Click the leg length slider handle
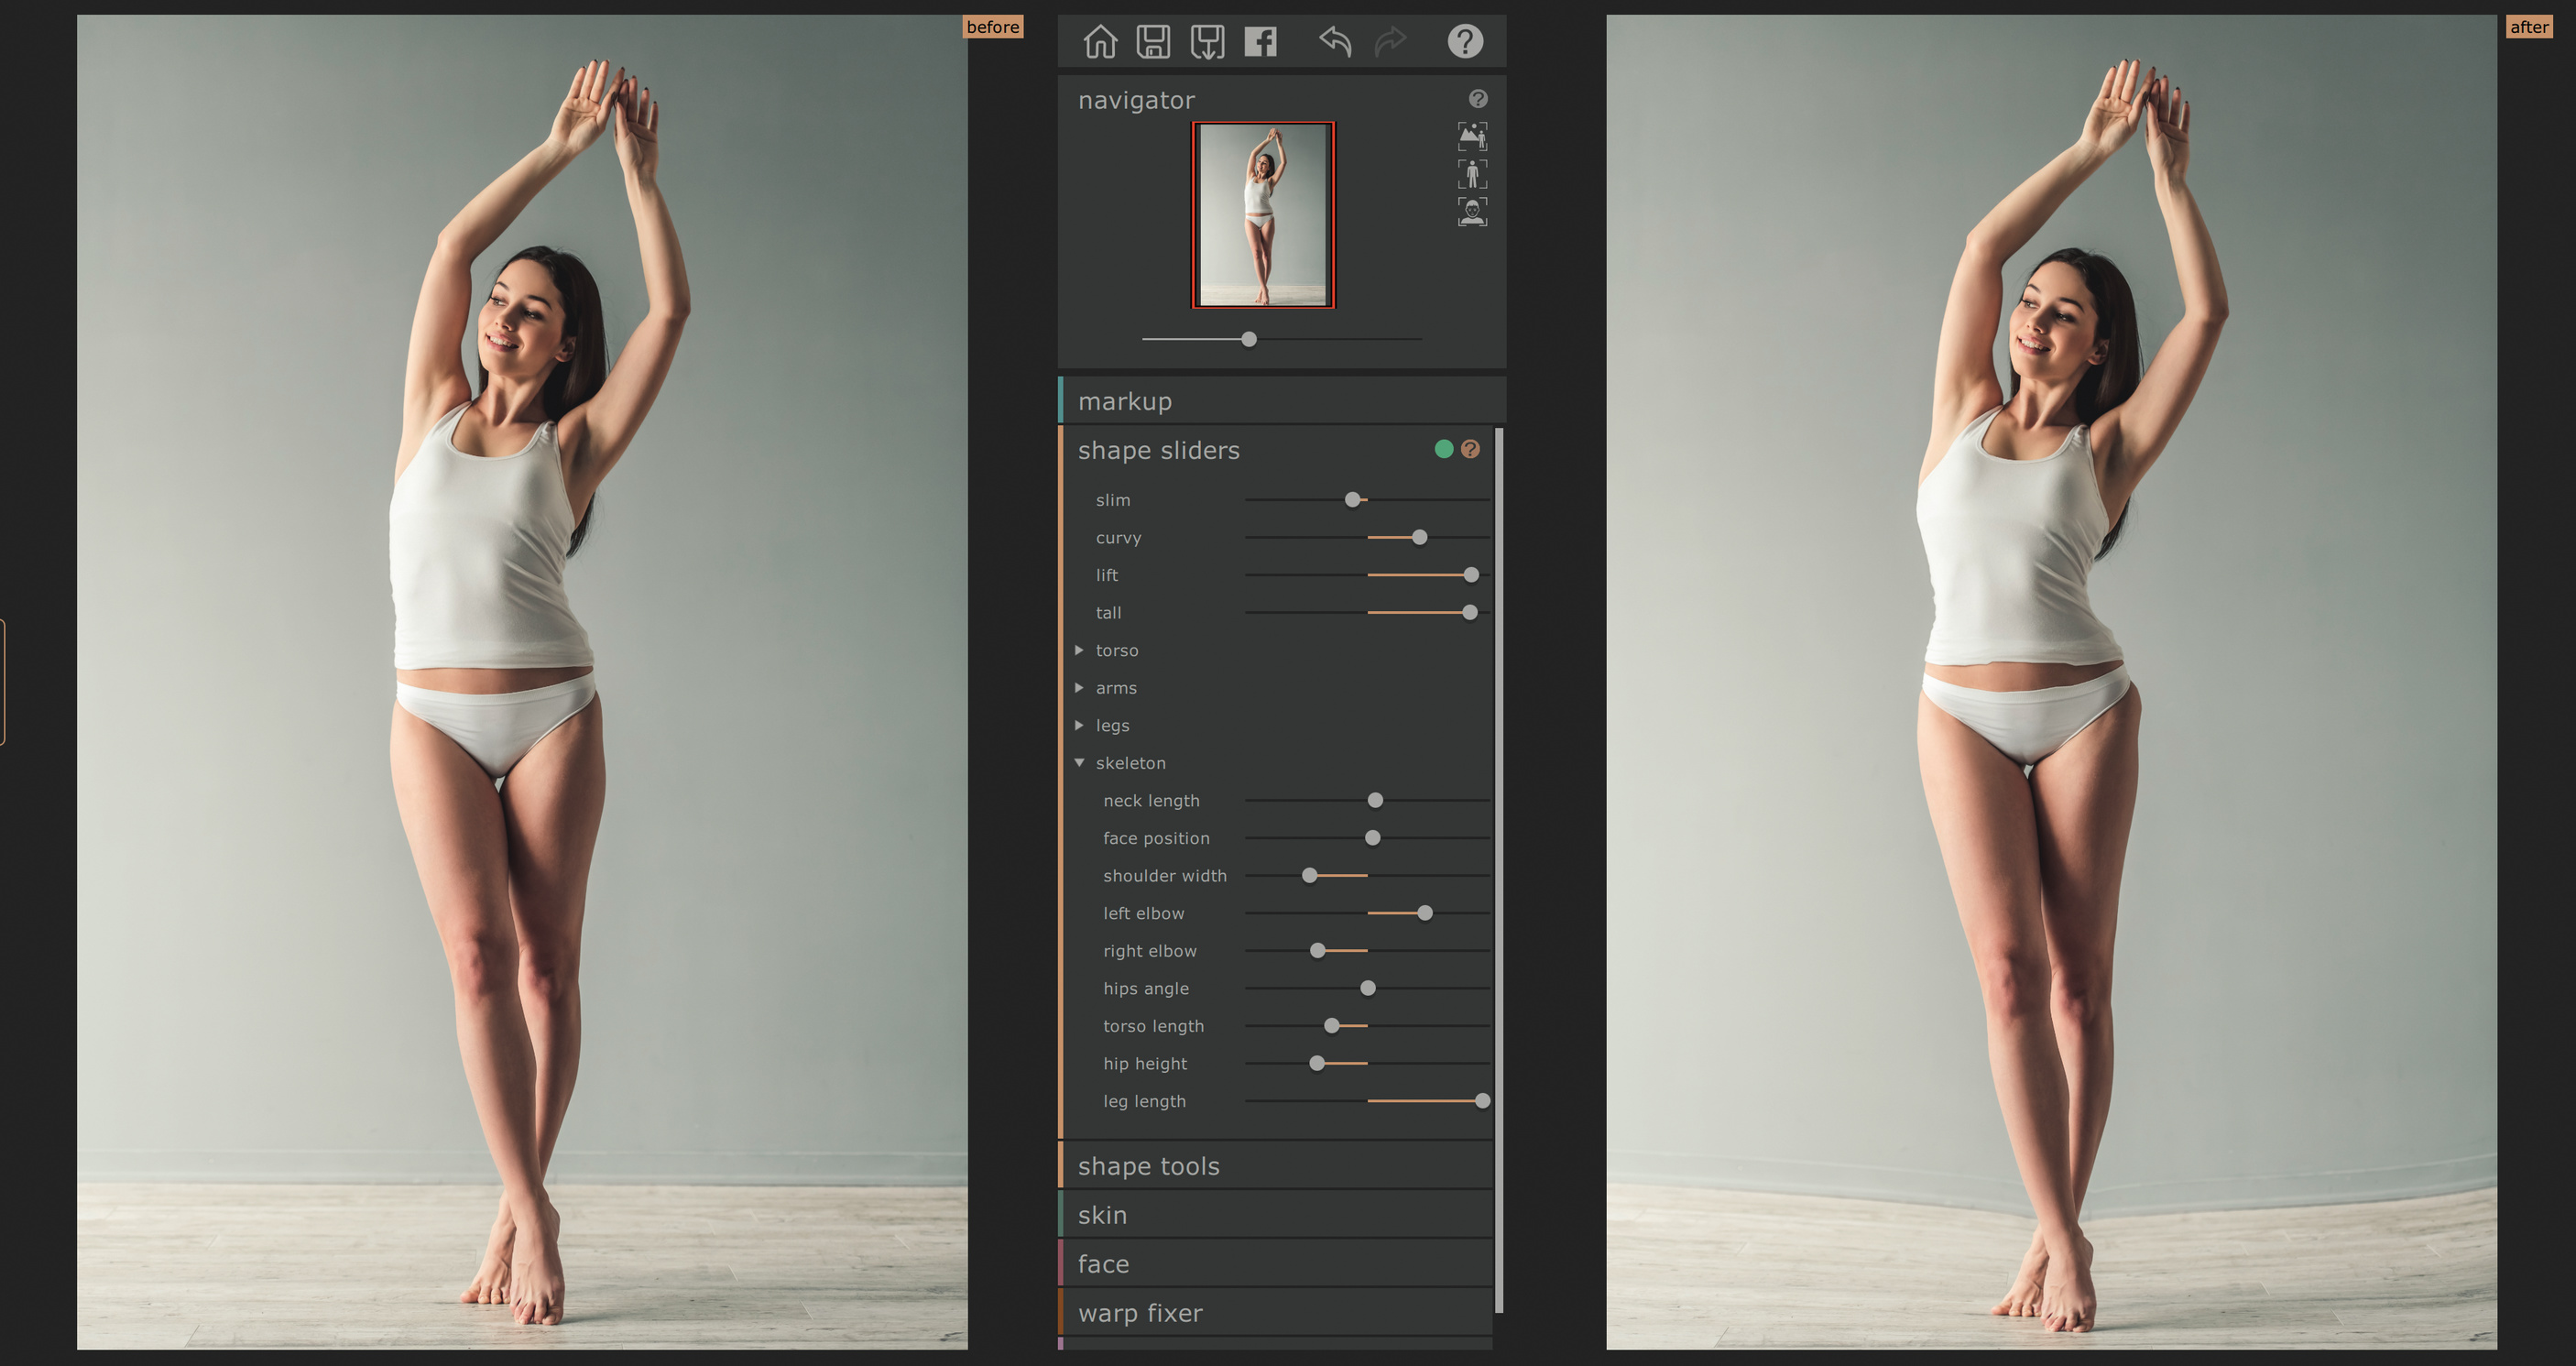Viewport: 2576px width, 1366px height. tap(1482, 1101)
